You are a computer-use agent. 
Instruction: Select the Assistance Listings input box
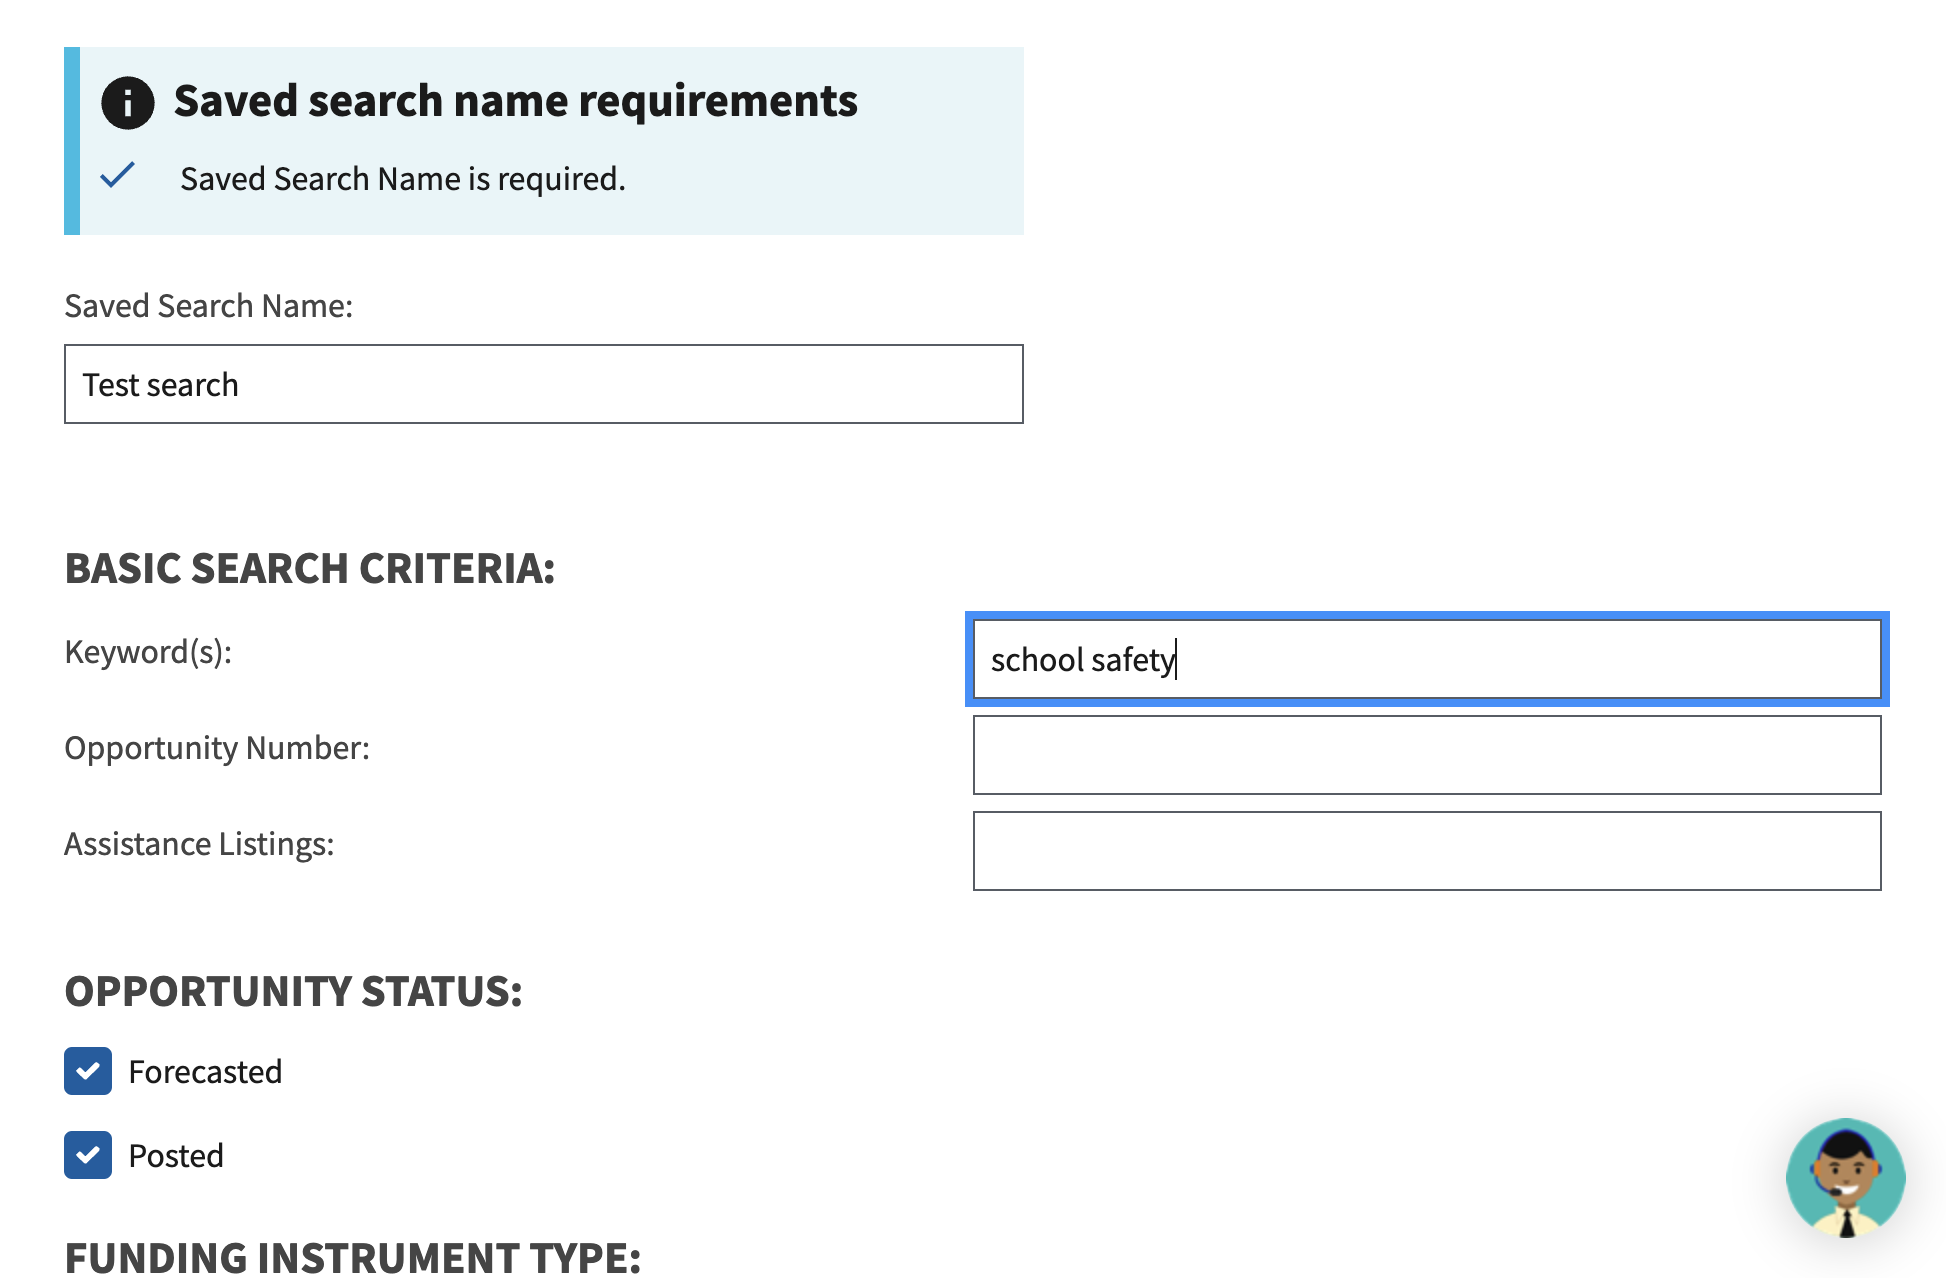pos(1427,851)
